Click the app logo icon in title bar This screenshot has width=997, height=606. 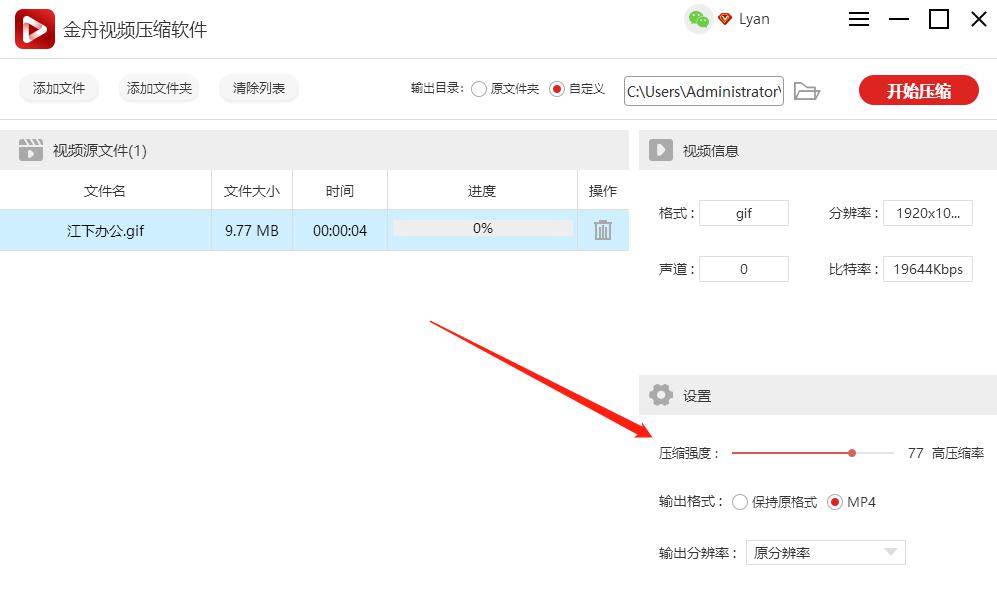(x=32, y=28)
